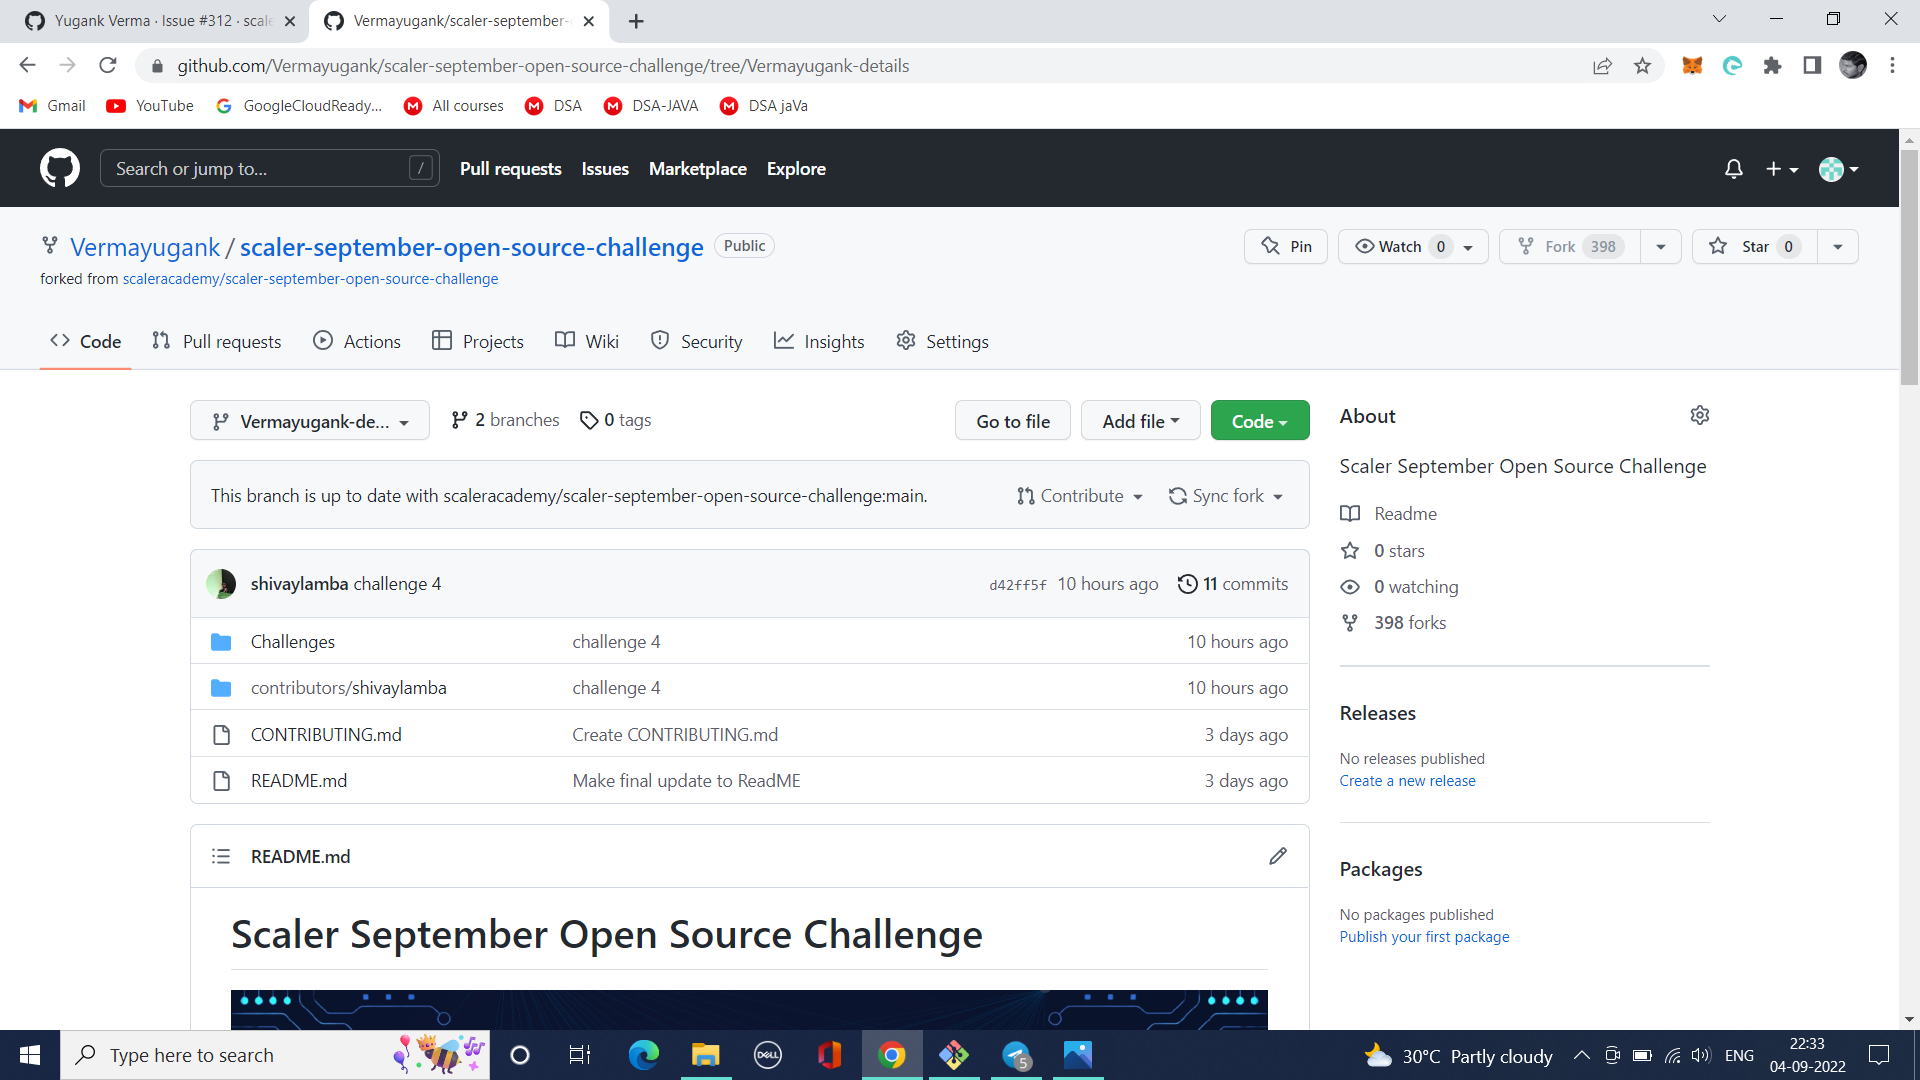Edit README.md with the pencil icon
Image resolution: width=1920 pixels, height=1080 pixels.
(1277, 856)
